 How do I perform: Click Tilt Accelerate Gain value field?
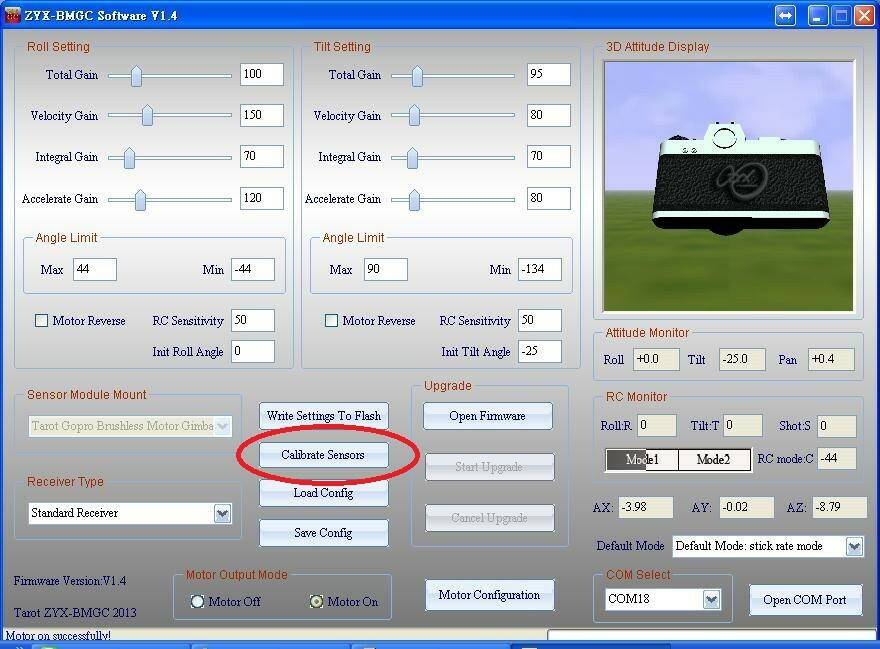point(549,198)
